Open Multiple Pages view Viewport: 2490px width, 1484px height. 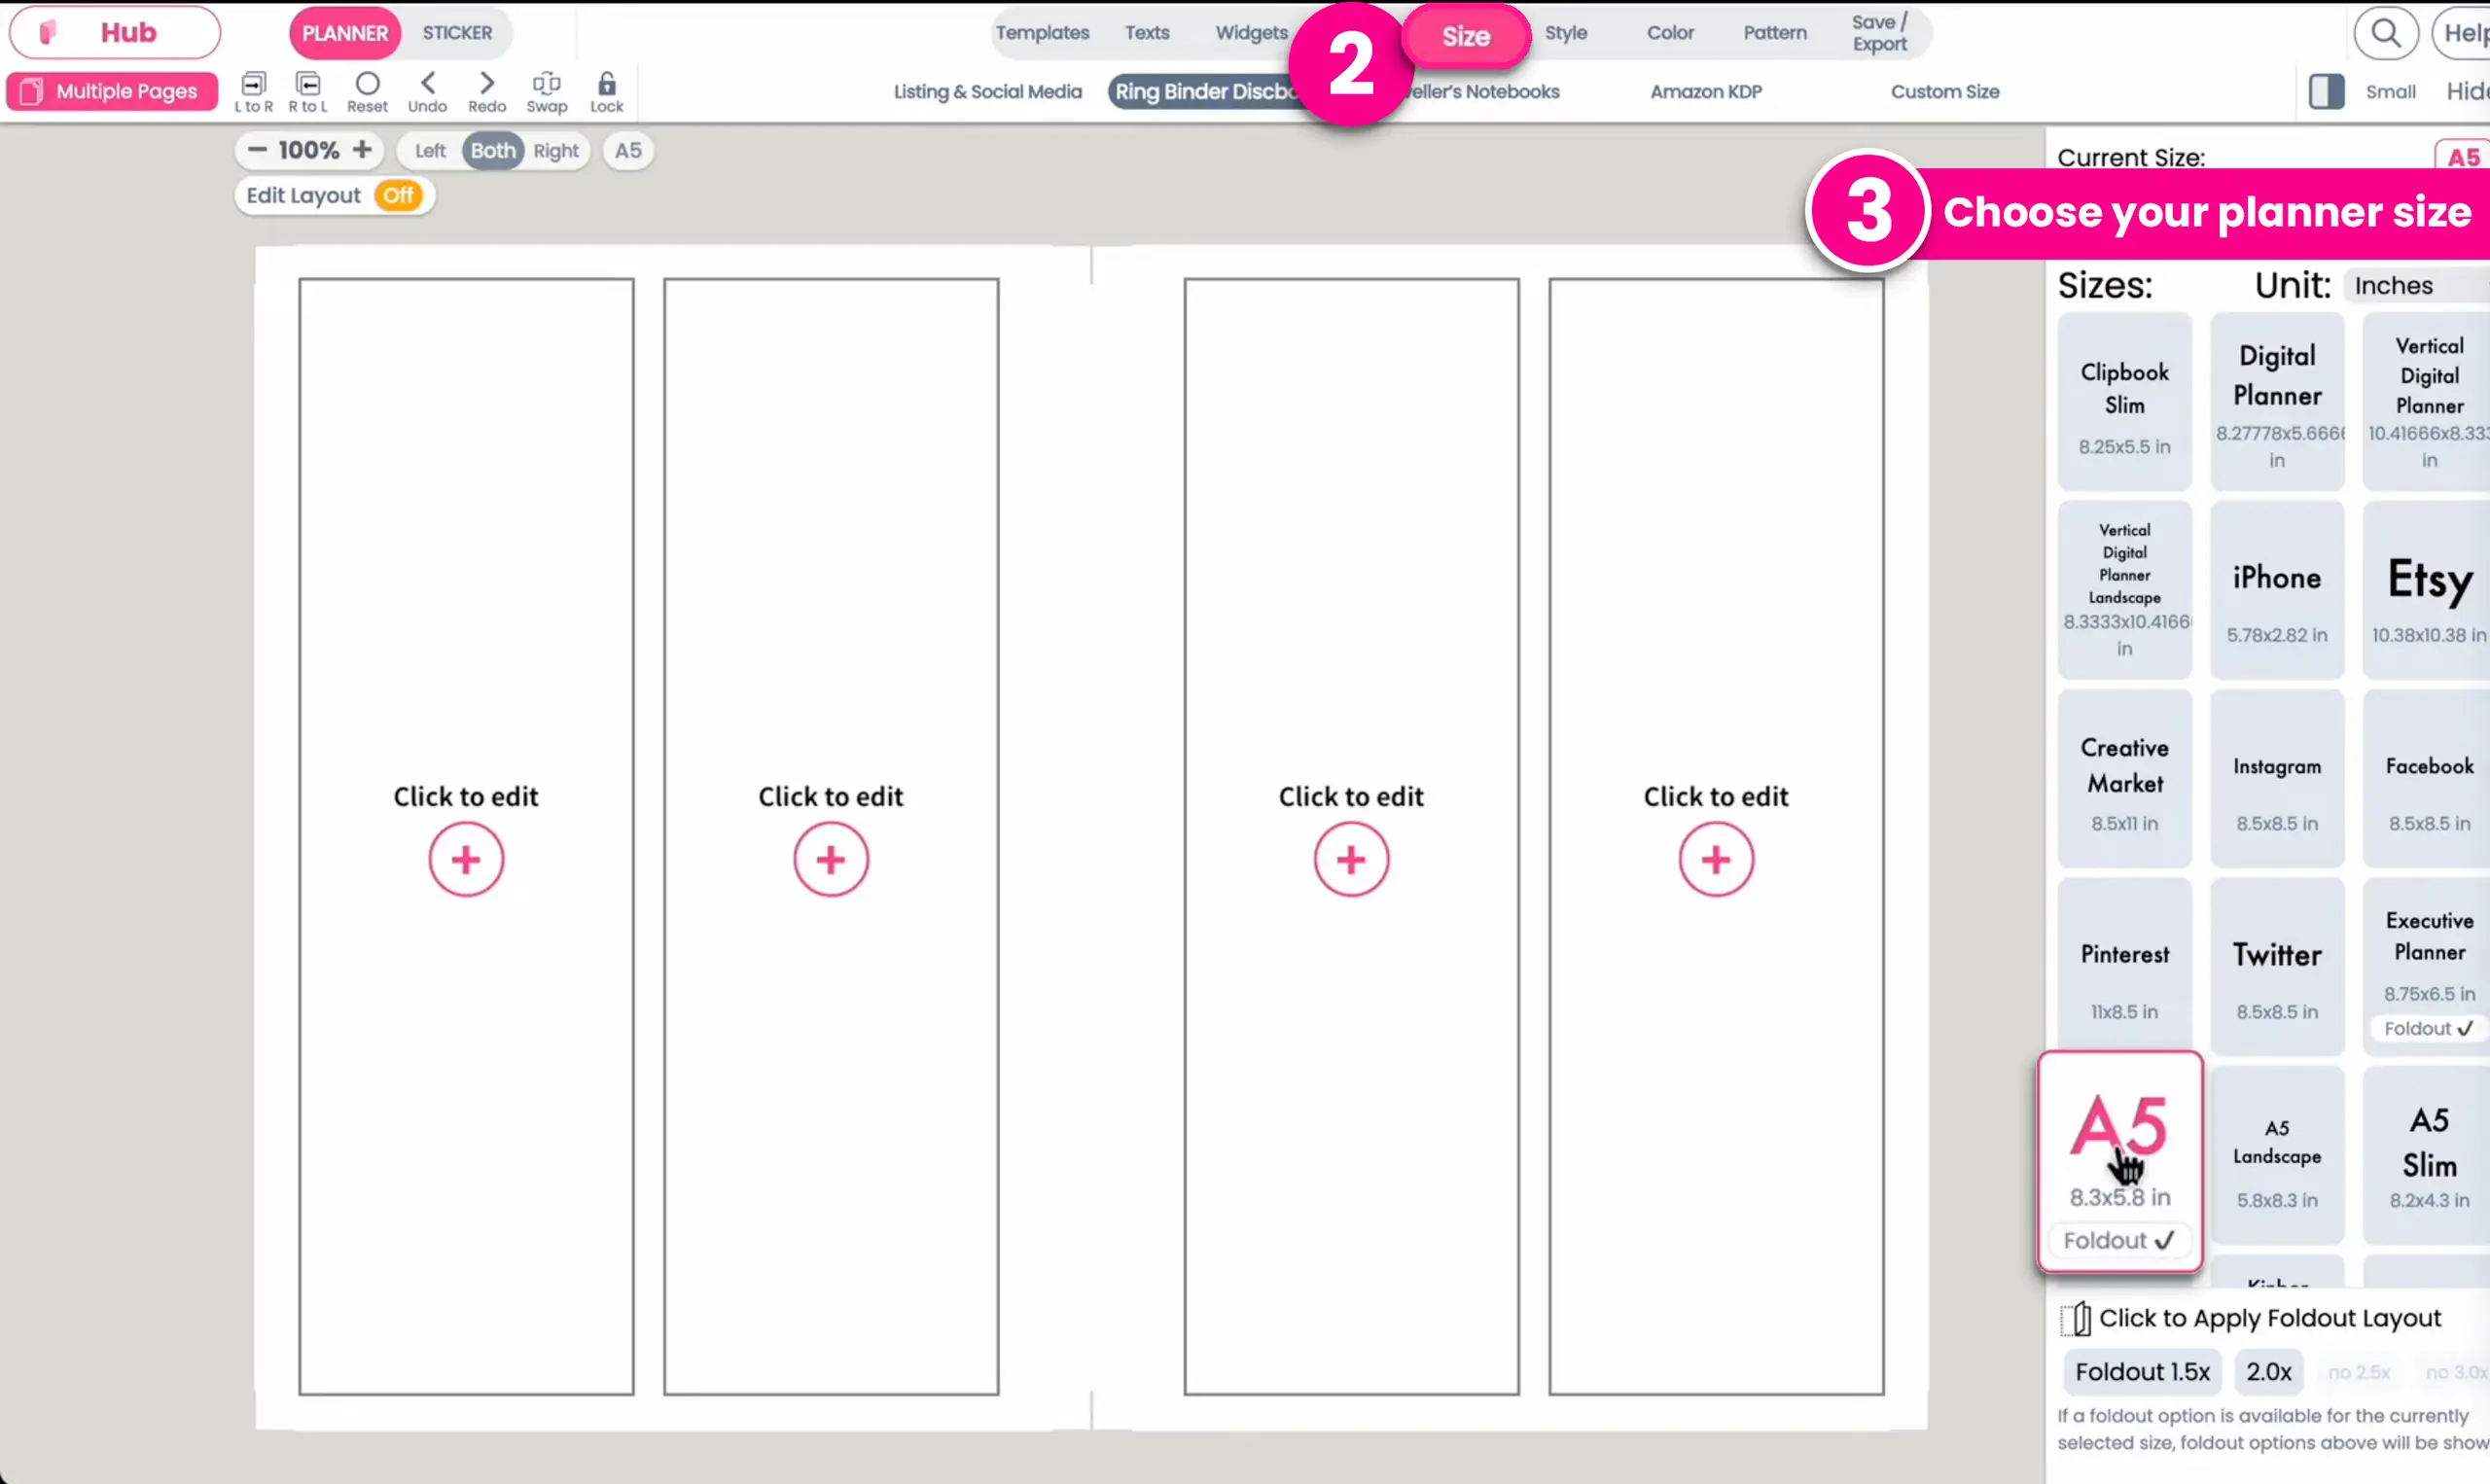(x=112, y=91)
